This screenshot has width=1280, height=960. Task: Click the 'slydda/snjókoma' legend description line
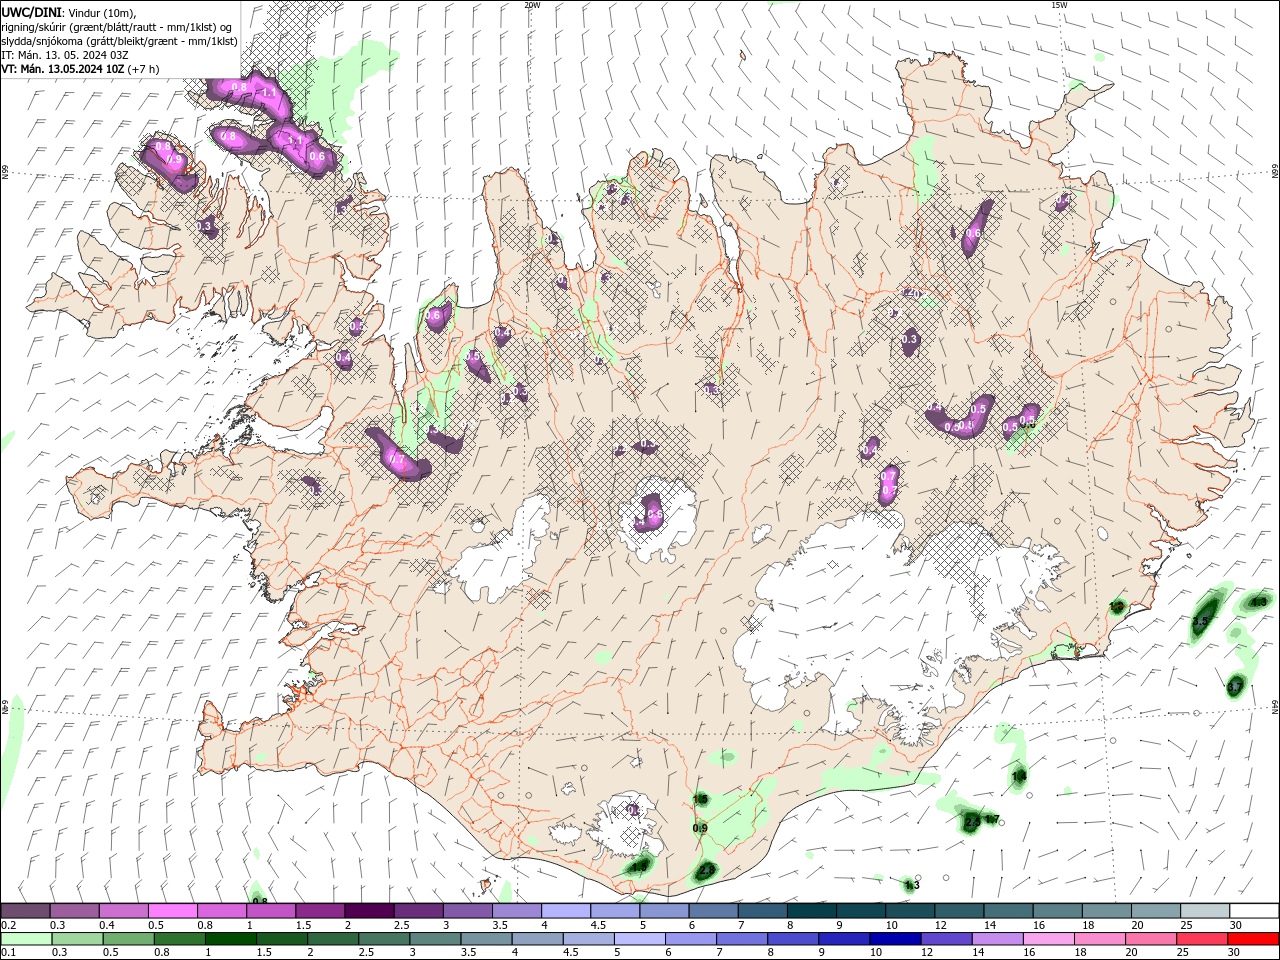pos(119,42)
